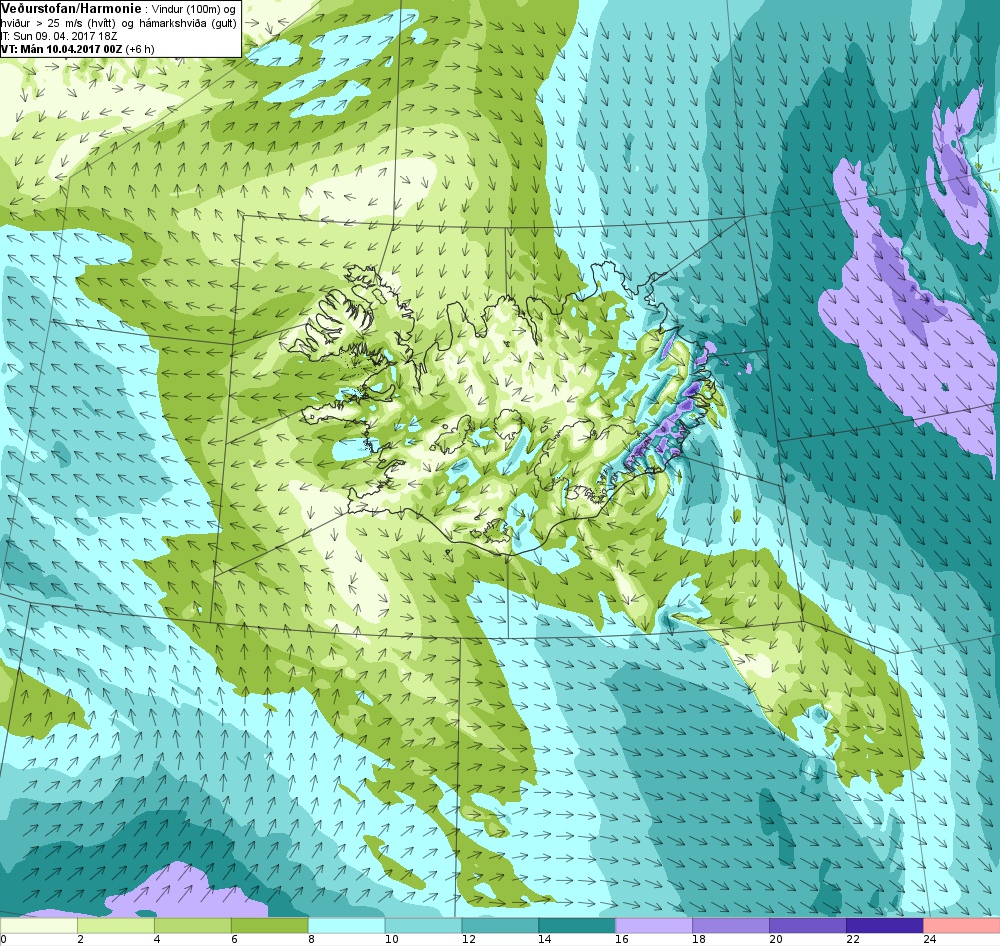
Task: Click the medium purple 18–20 m/s legend swatch
Action: click(731, 925)
